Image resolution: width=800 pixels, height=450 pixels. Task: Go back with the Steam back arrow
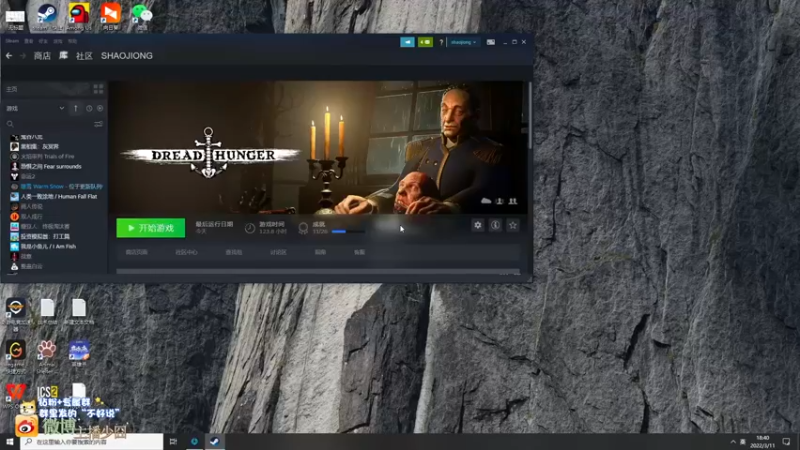click(9, 56)
